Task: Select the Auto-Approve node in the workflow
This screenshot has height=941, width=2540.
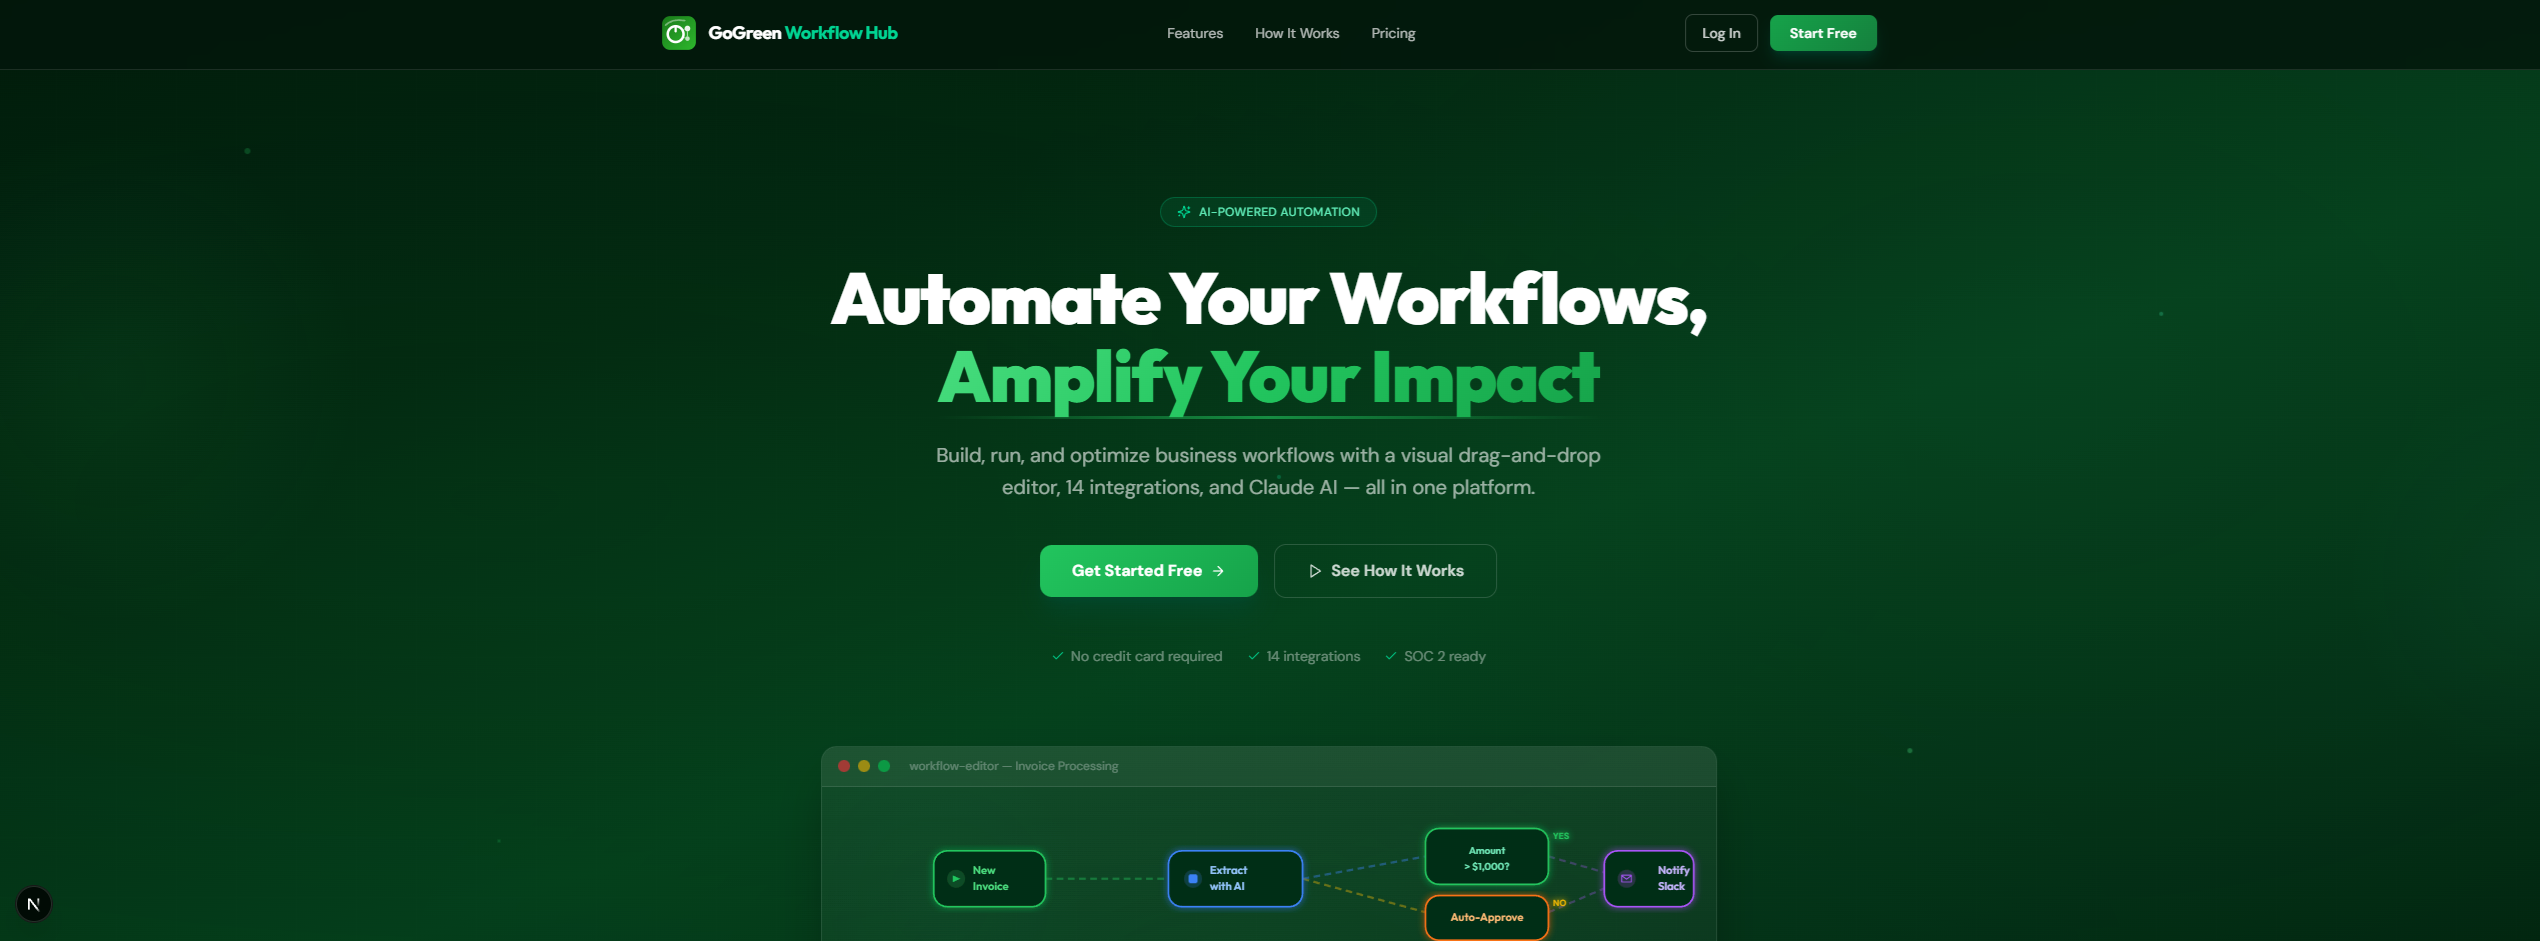Action: tap(1486, 917)
